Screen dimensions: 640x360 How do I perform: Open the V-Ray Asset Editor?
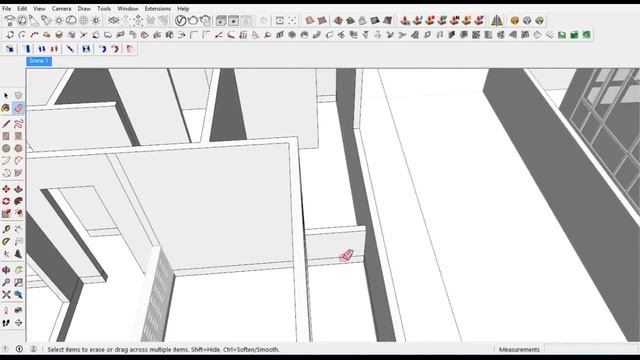click(x=180, y=20)
